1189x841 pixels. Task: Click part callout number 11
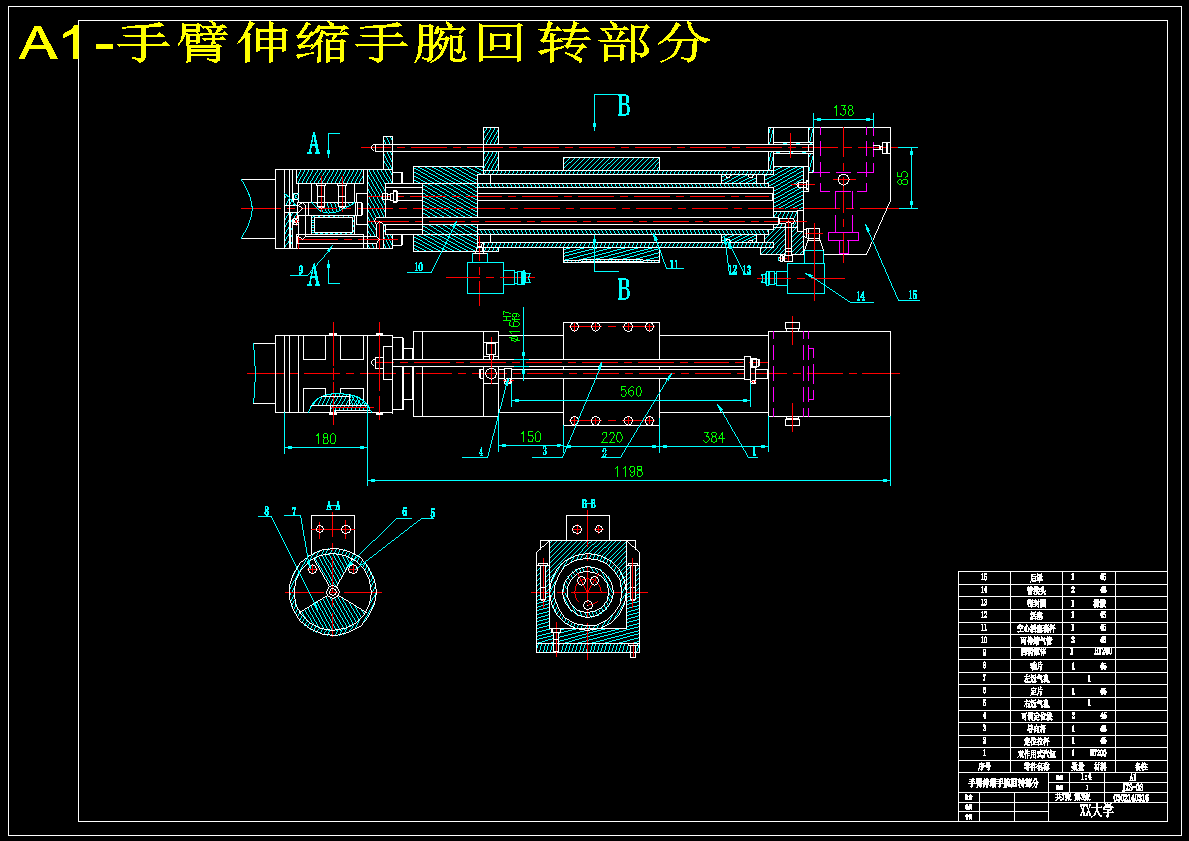(x=673, y=264)
